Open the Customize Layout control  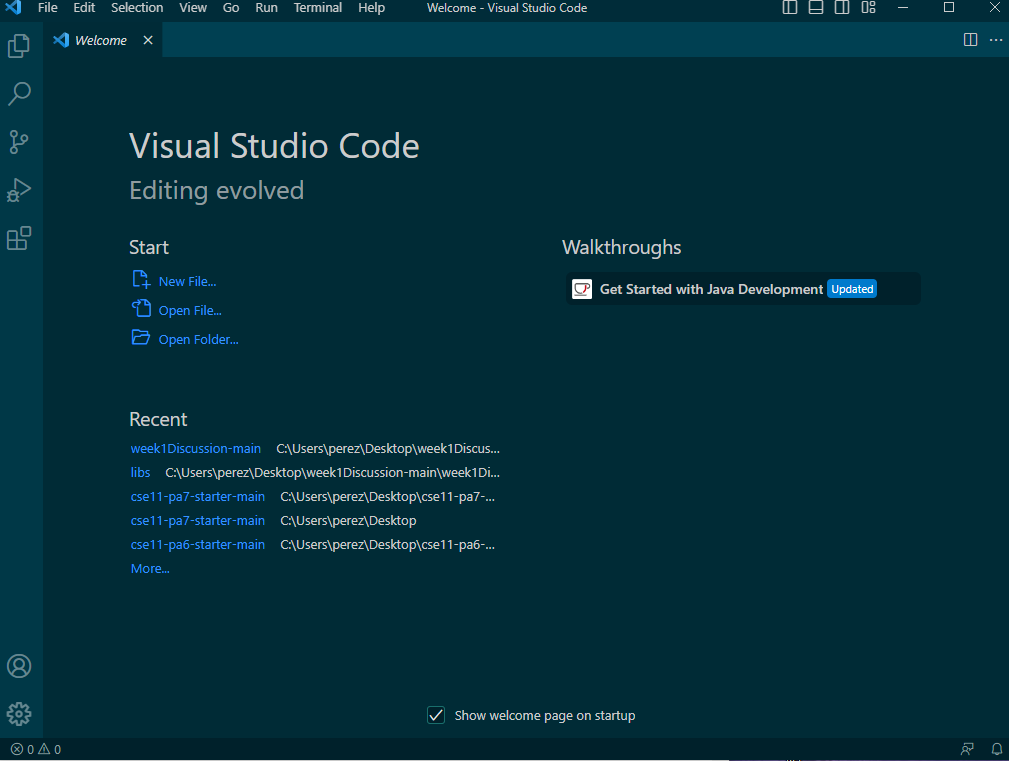click(868, 8)
